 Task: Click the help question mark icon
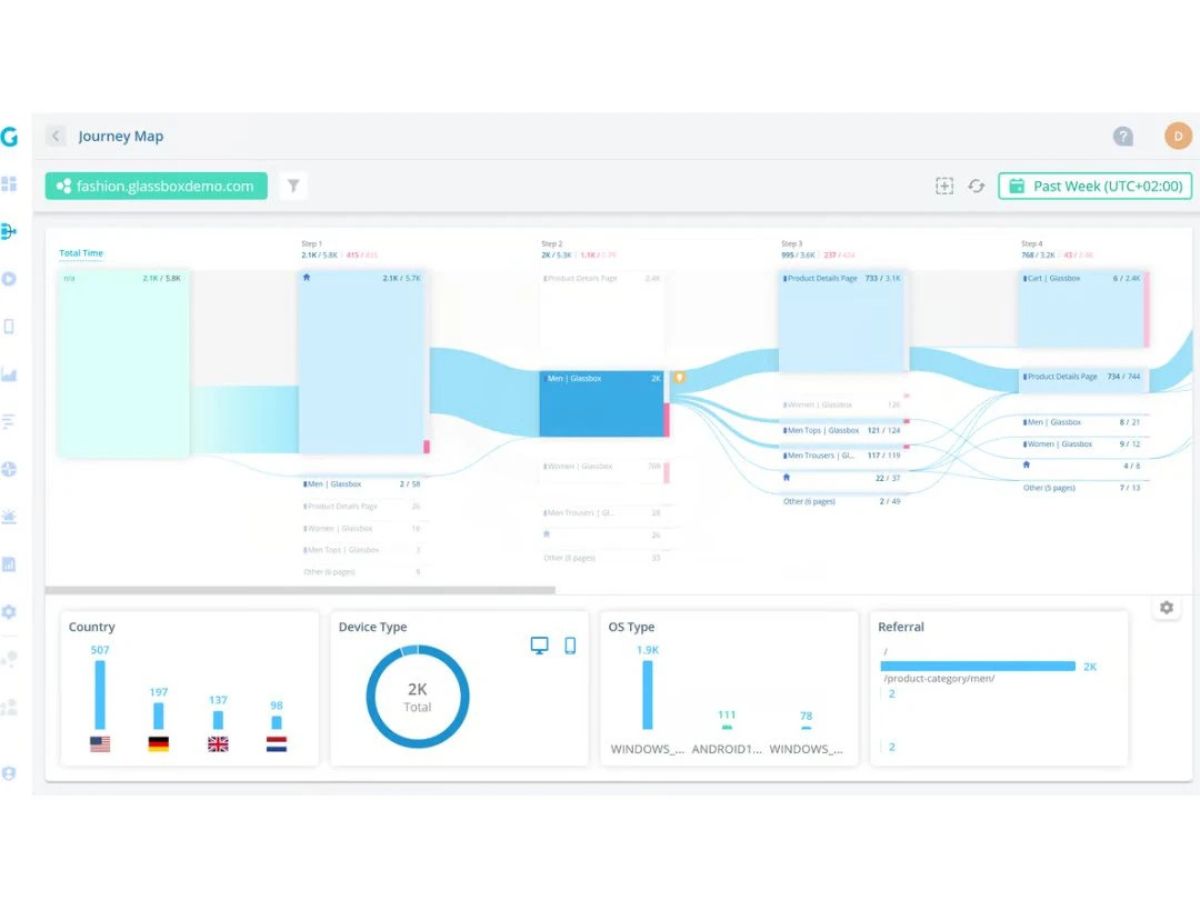pyautogui.click(x=1123, y=136)
